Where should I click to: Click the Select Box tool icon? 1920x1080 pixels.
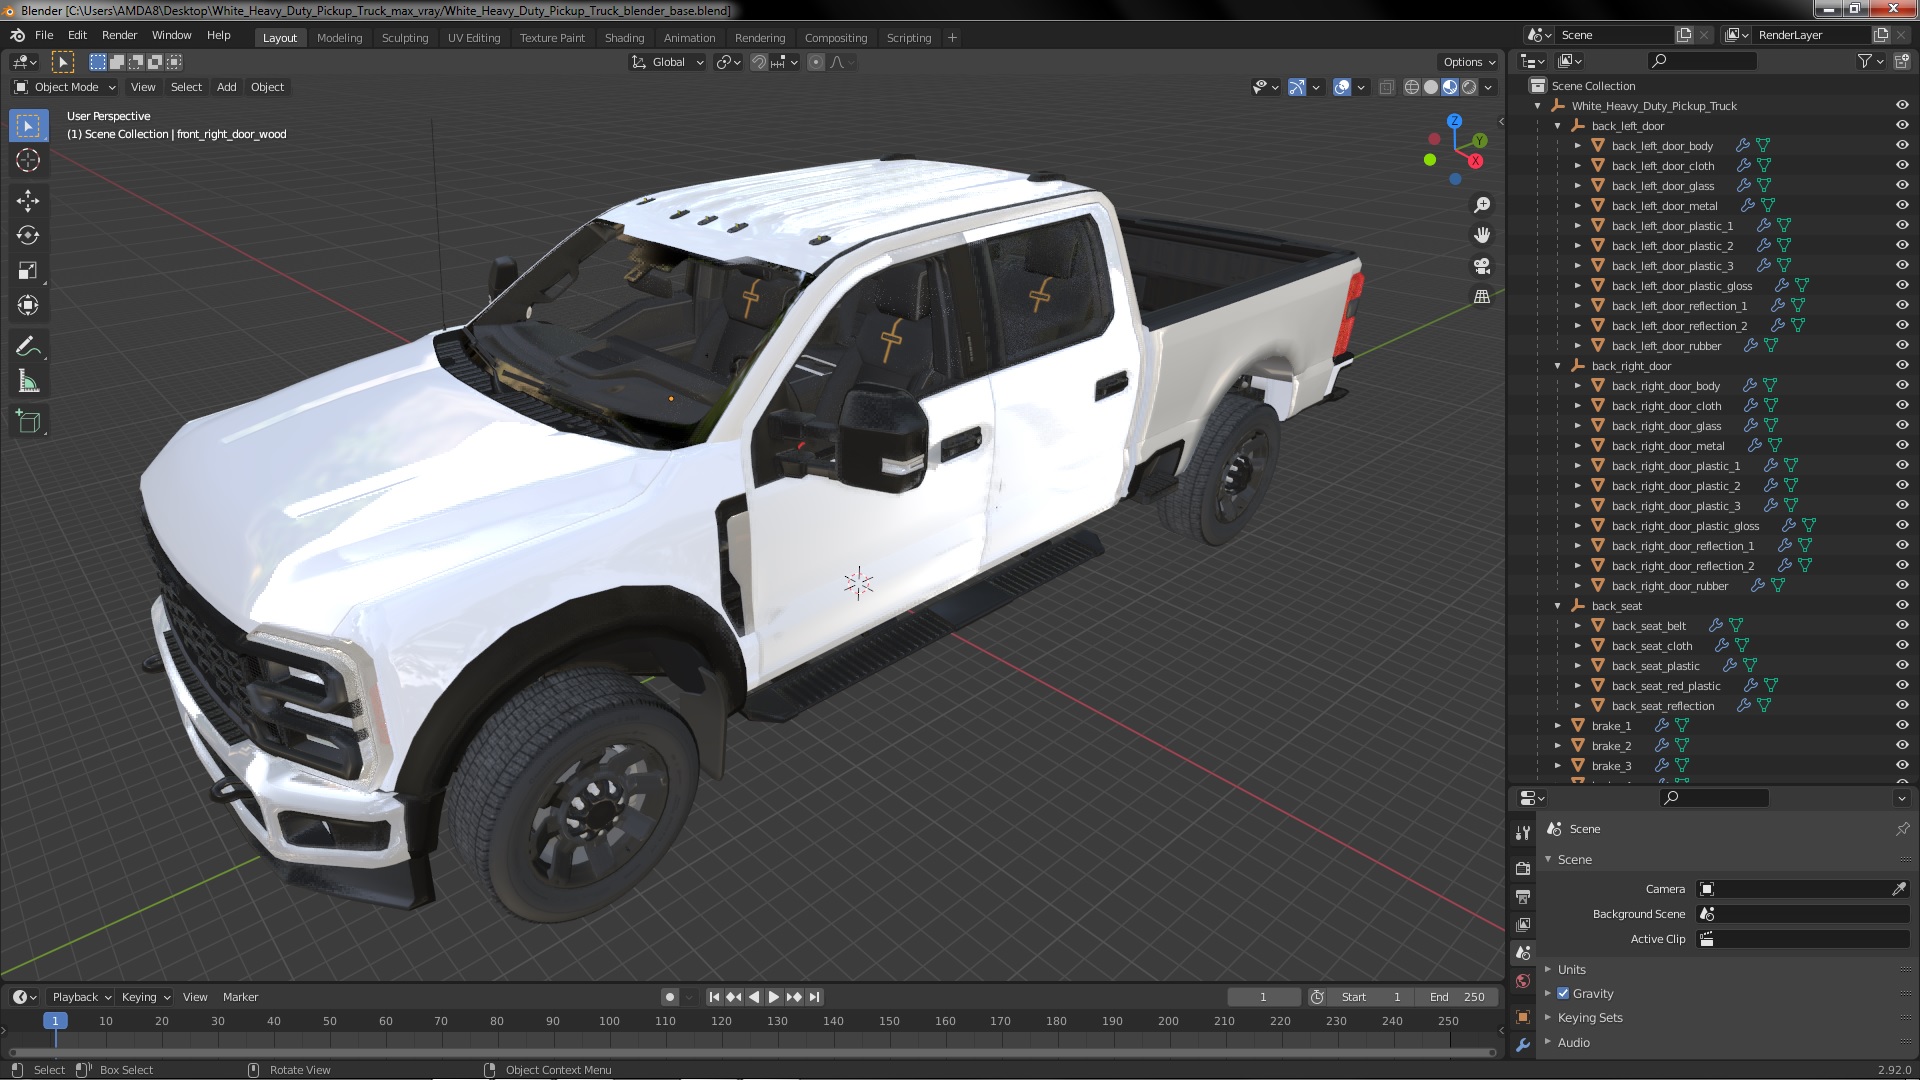tap(28, 126)
